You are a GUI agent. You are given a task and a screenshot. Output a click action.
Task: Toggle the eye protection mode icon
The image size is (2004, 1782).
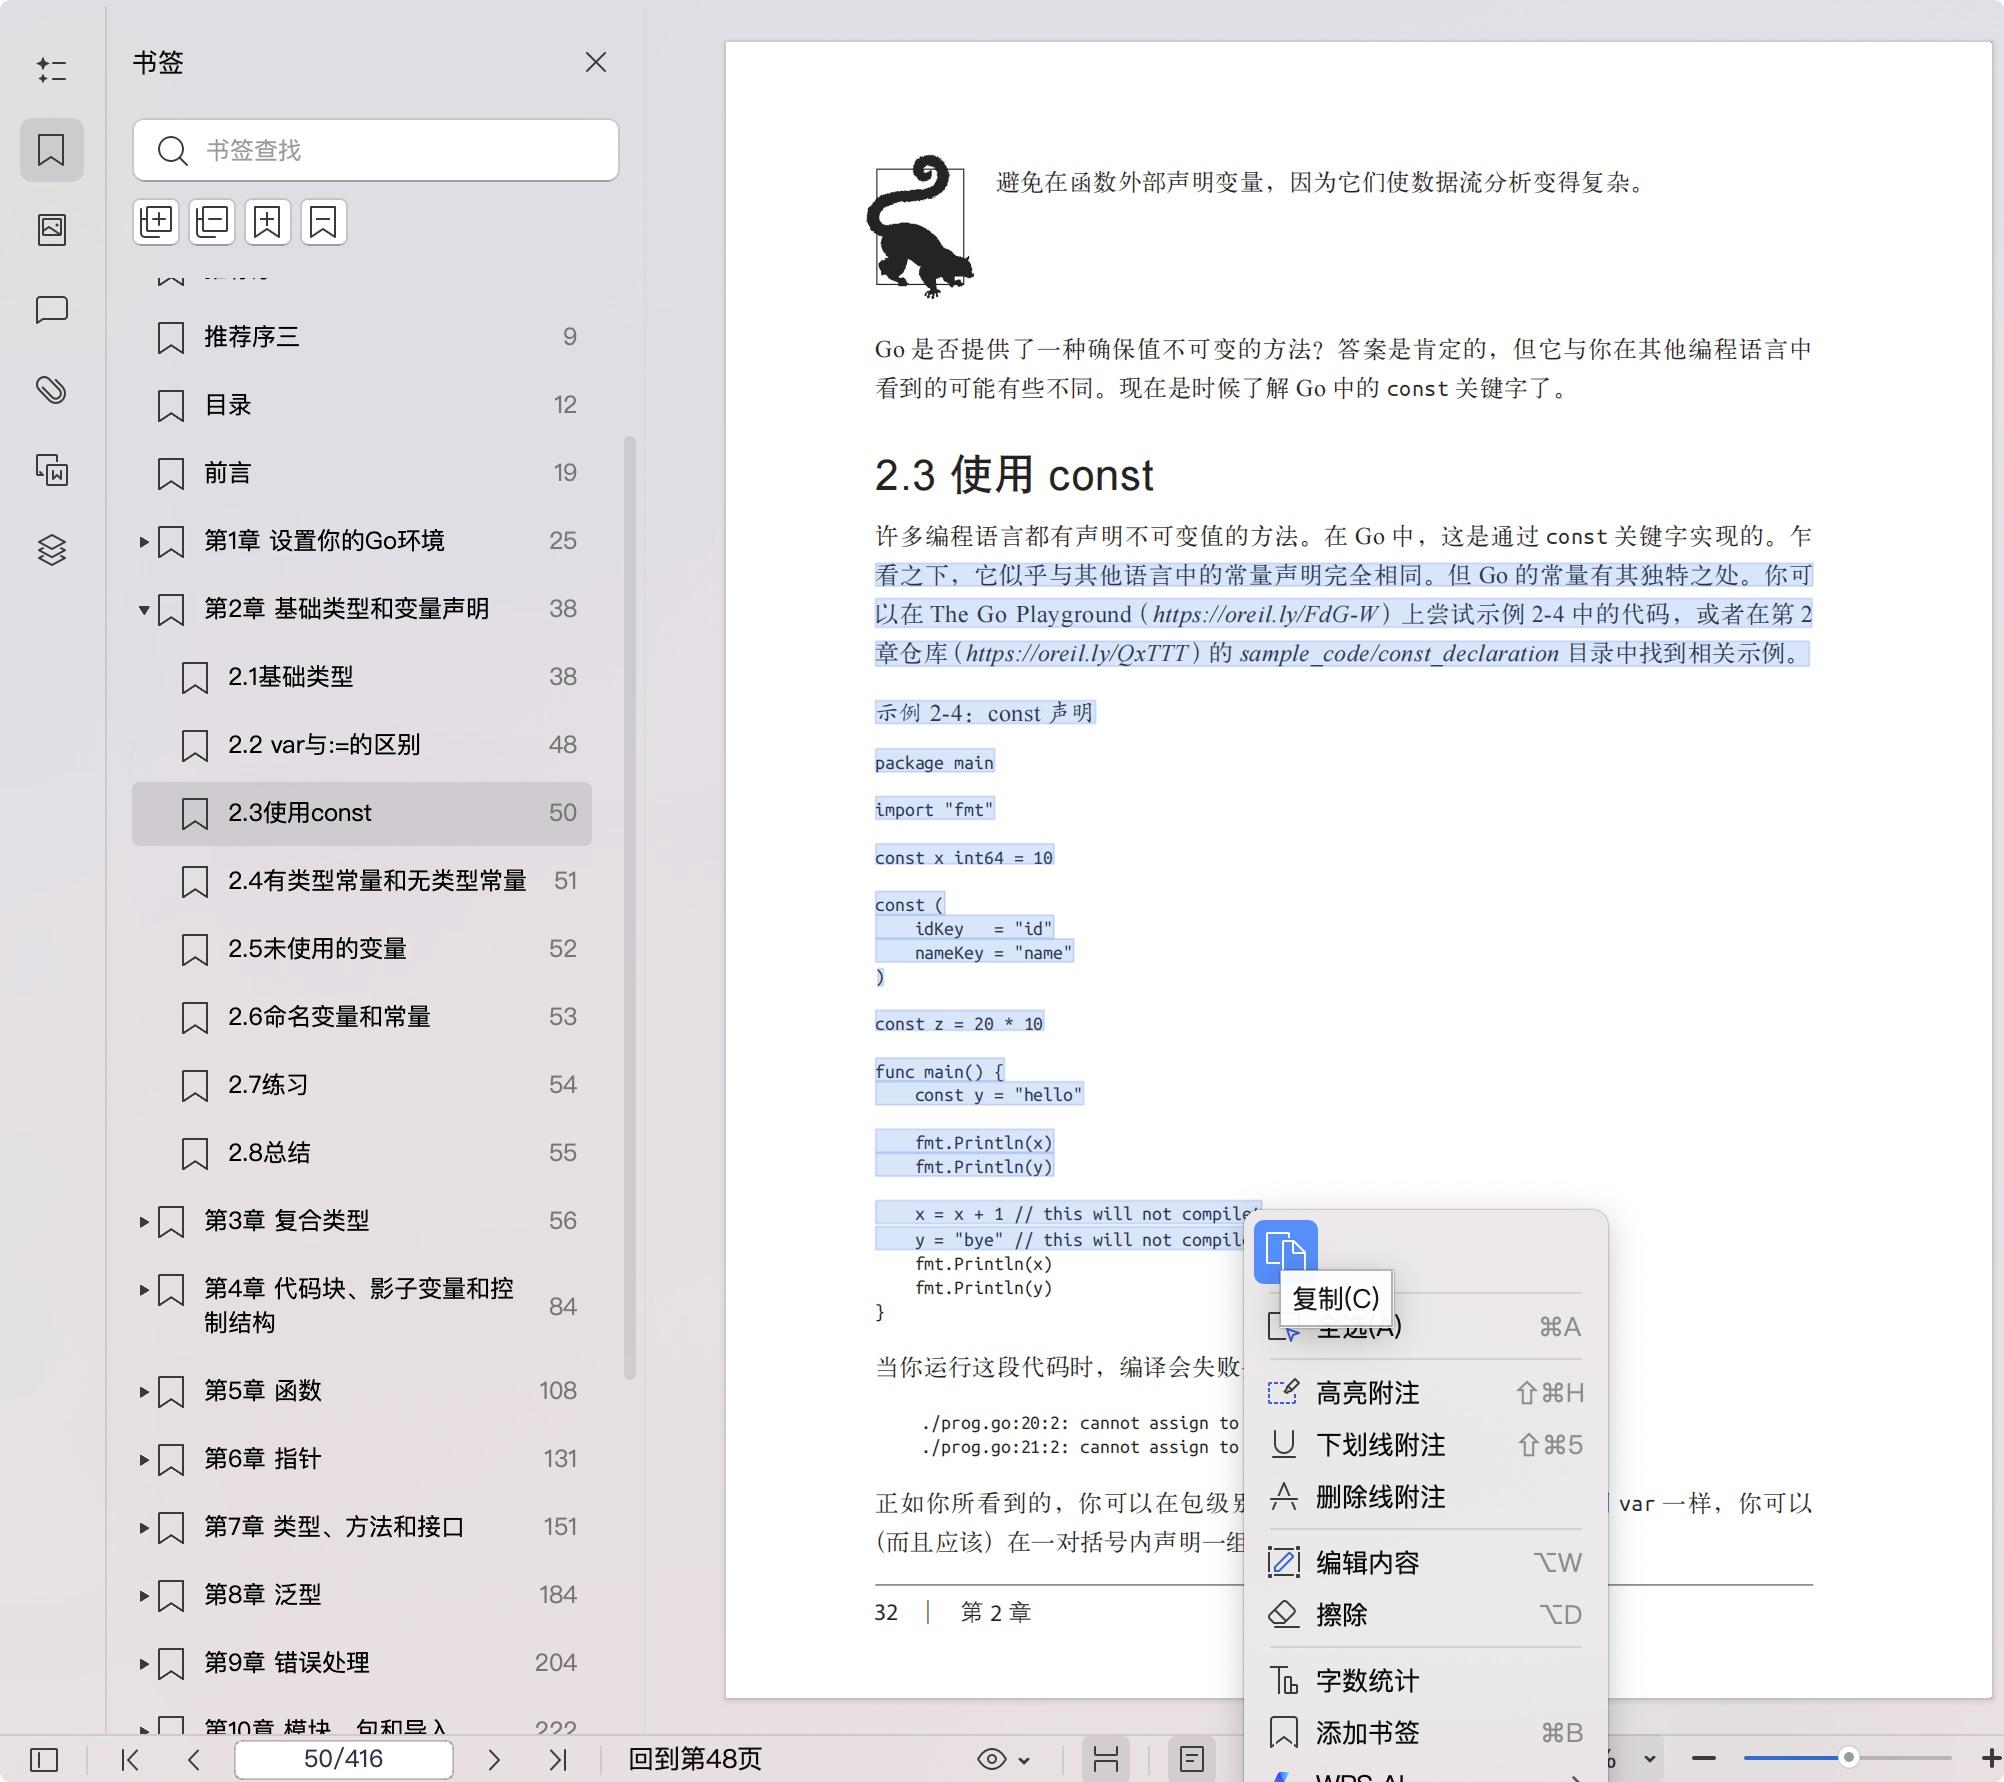click(x=992, y=1759)
